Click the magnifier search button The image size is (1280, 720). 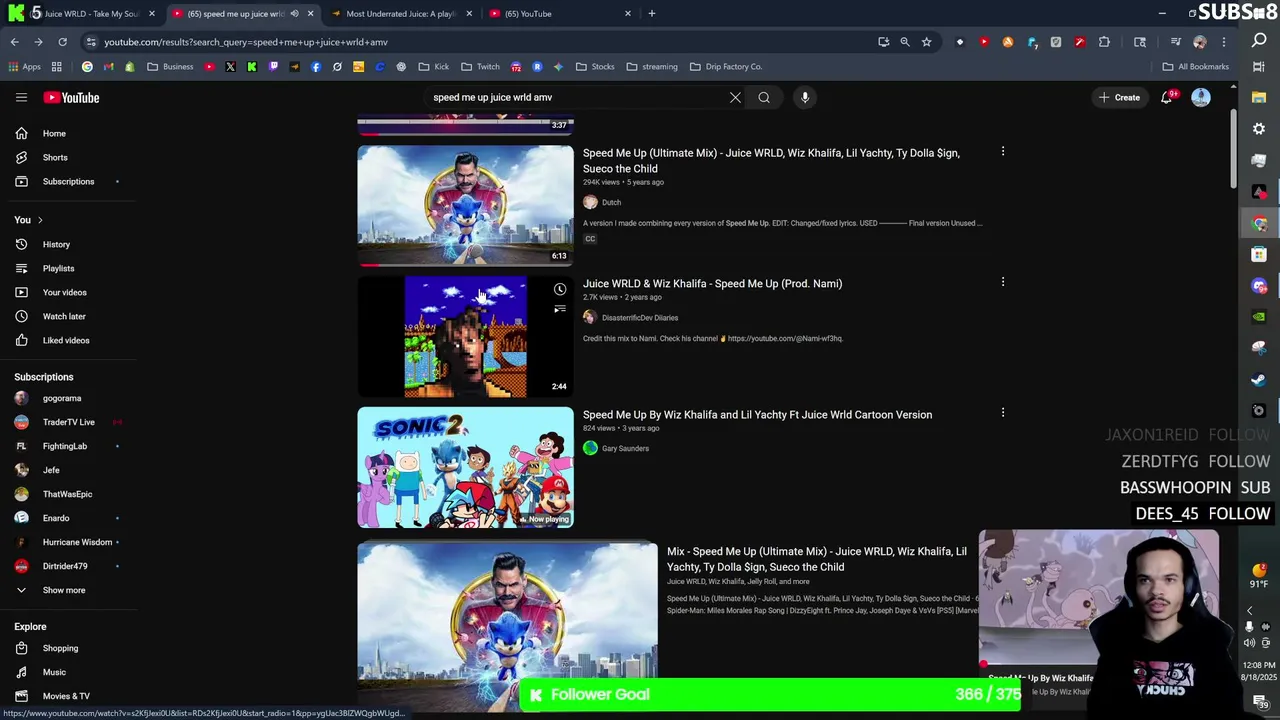764,97
